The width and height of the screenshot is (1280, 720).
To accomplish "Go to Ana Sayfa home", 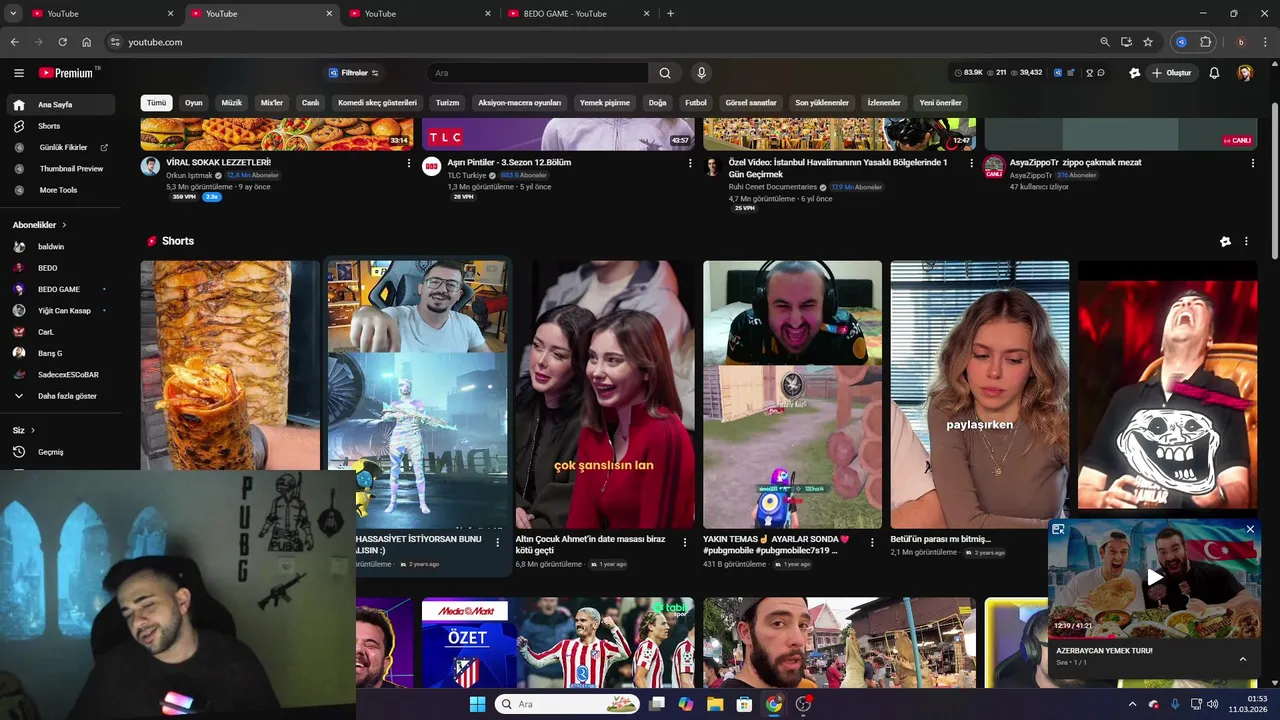I will click(60, 105).
